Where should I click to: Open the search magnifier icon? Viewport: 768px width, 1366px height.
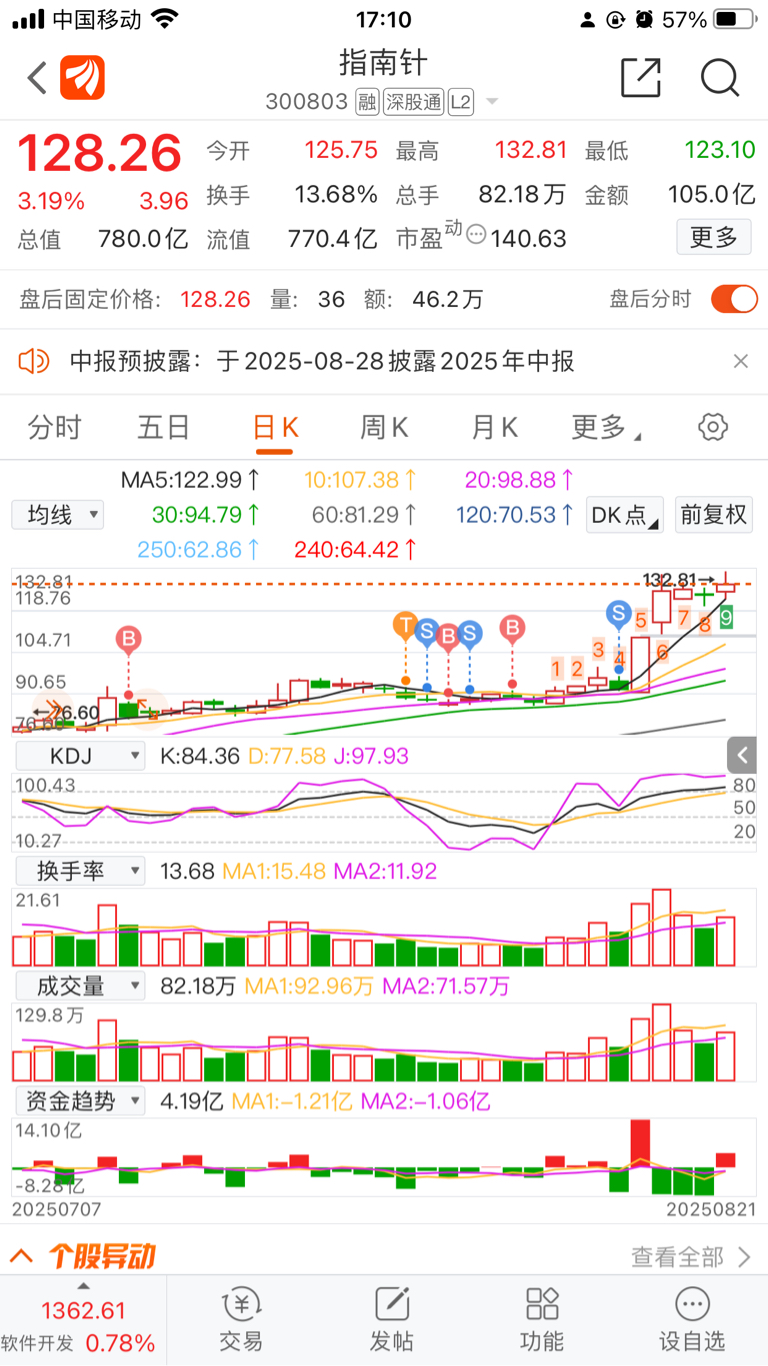tap(719, 77)
